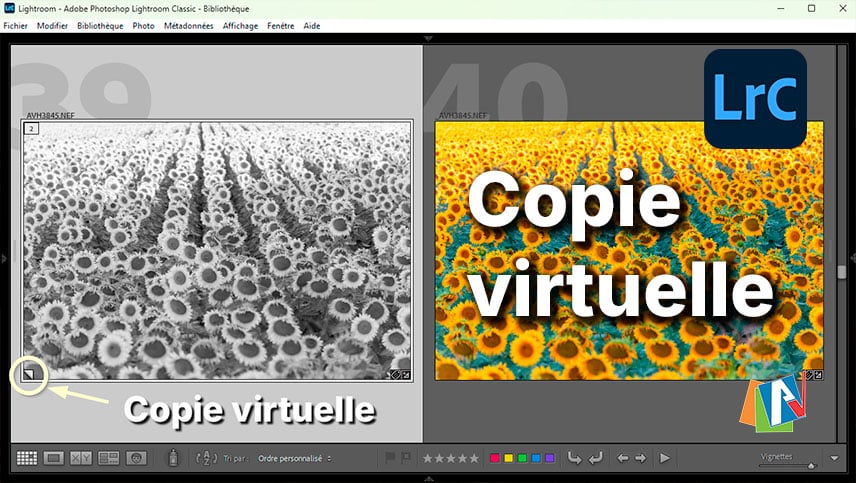Toggle the bottom filmstrip panel triangle

coord(428,479)
